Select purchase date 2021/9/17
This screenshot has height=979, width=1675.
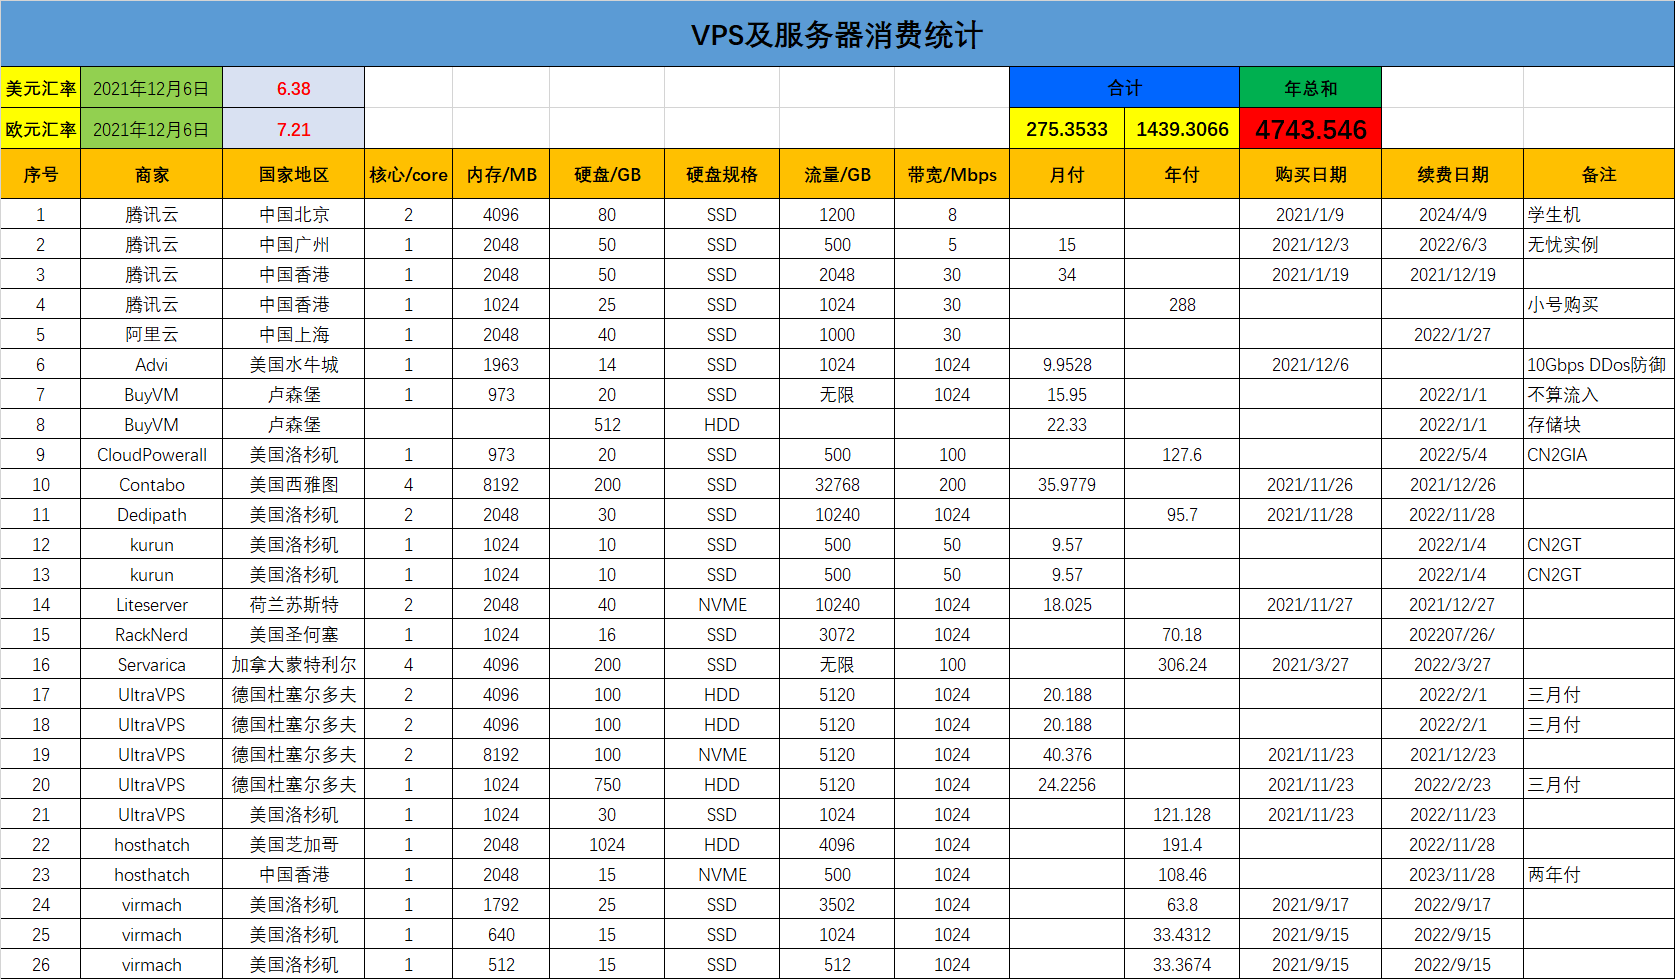(1310, 904)
